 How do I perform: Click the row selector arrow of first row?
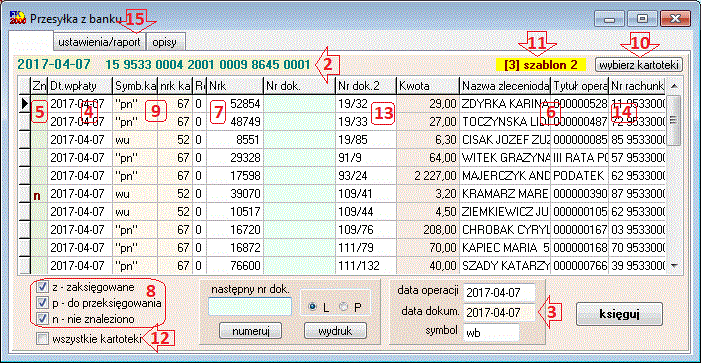point(24,103)
